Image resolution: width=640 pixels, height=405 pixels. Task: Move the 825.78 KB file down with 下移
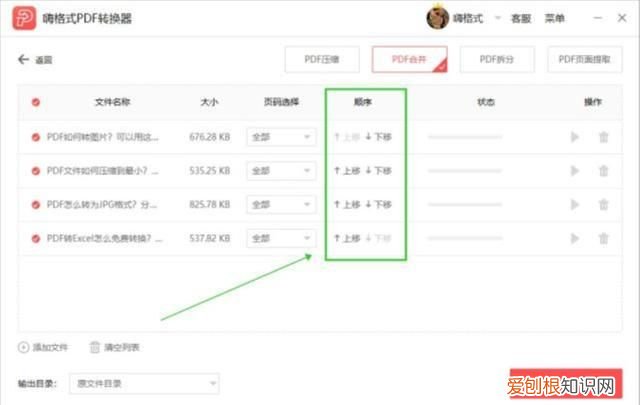click(x=379, y=204)
